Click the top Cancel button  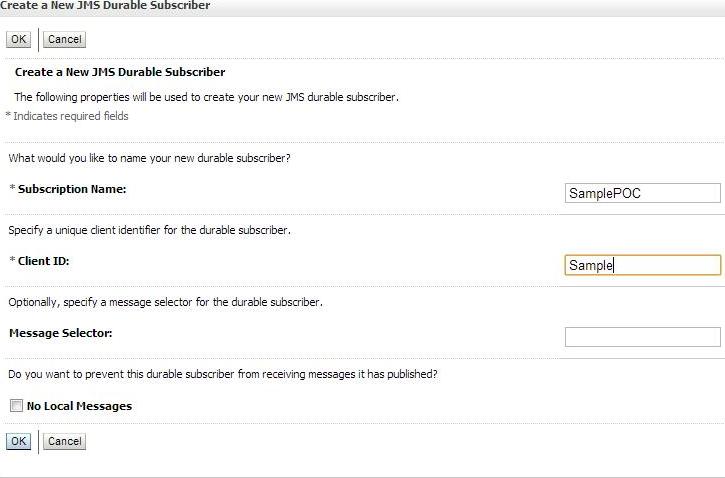[x=64, y=39]
